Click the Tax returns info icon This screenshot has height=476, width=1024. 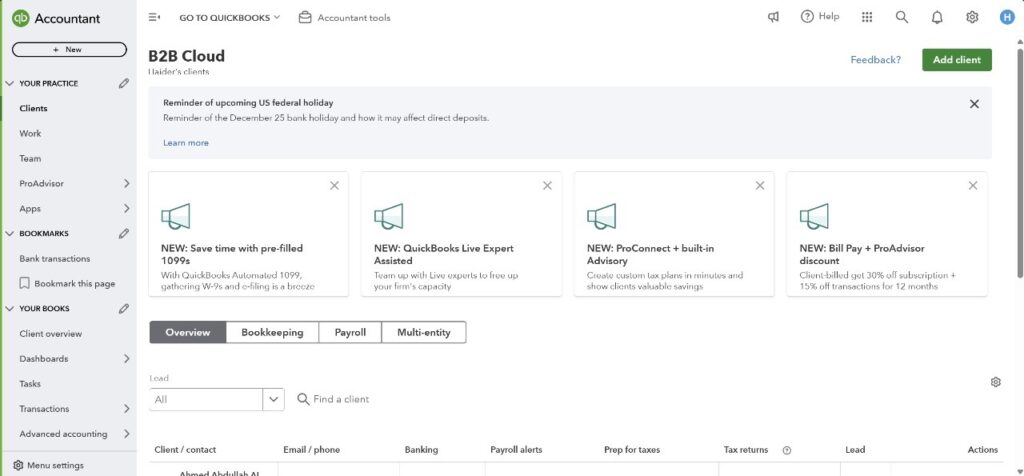(x=787, y=450)
